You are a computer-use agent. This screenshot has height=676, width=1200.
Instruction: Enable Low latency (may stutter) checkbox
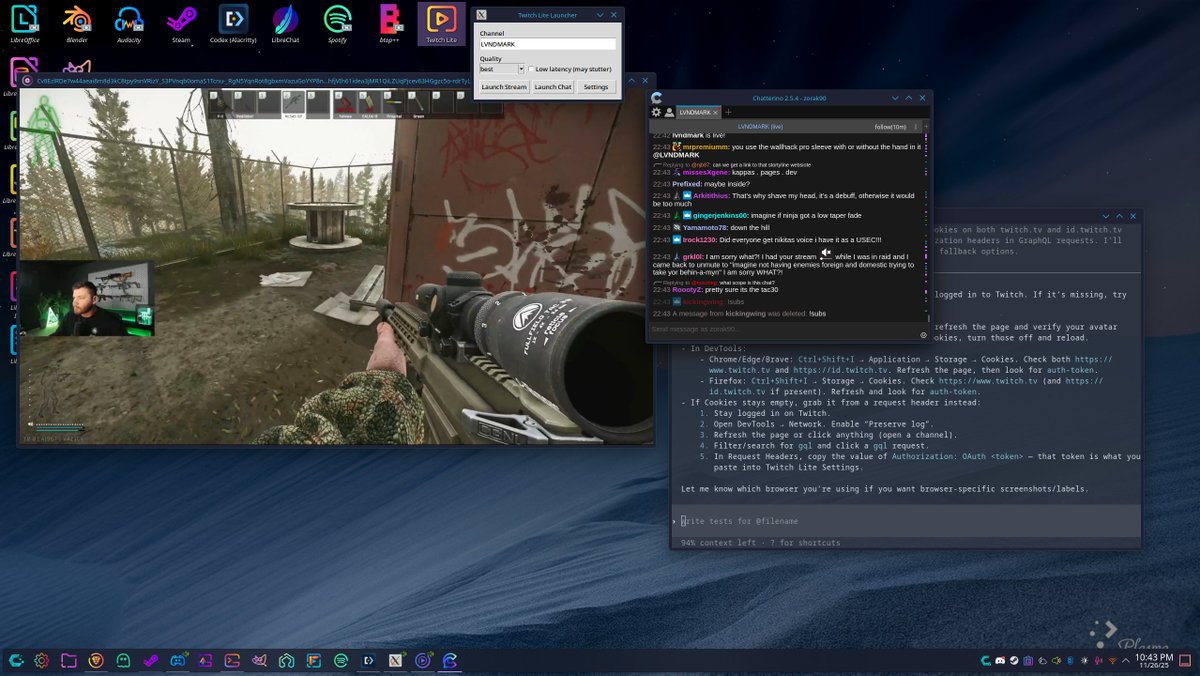click(x=531, y=69)
